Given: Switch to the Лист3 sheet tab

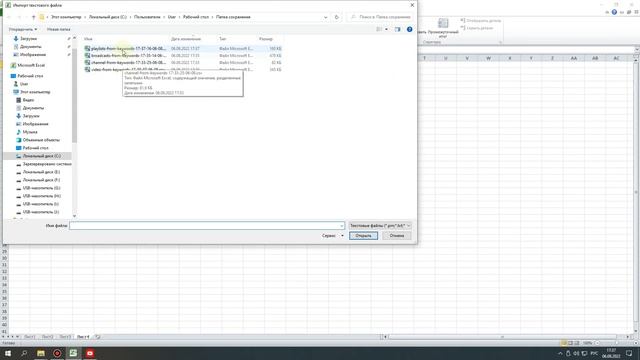Looking at the screenshot, I should (x=65, y=337).
